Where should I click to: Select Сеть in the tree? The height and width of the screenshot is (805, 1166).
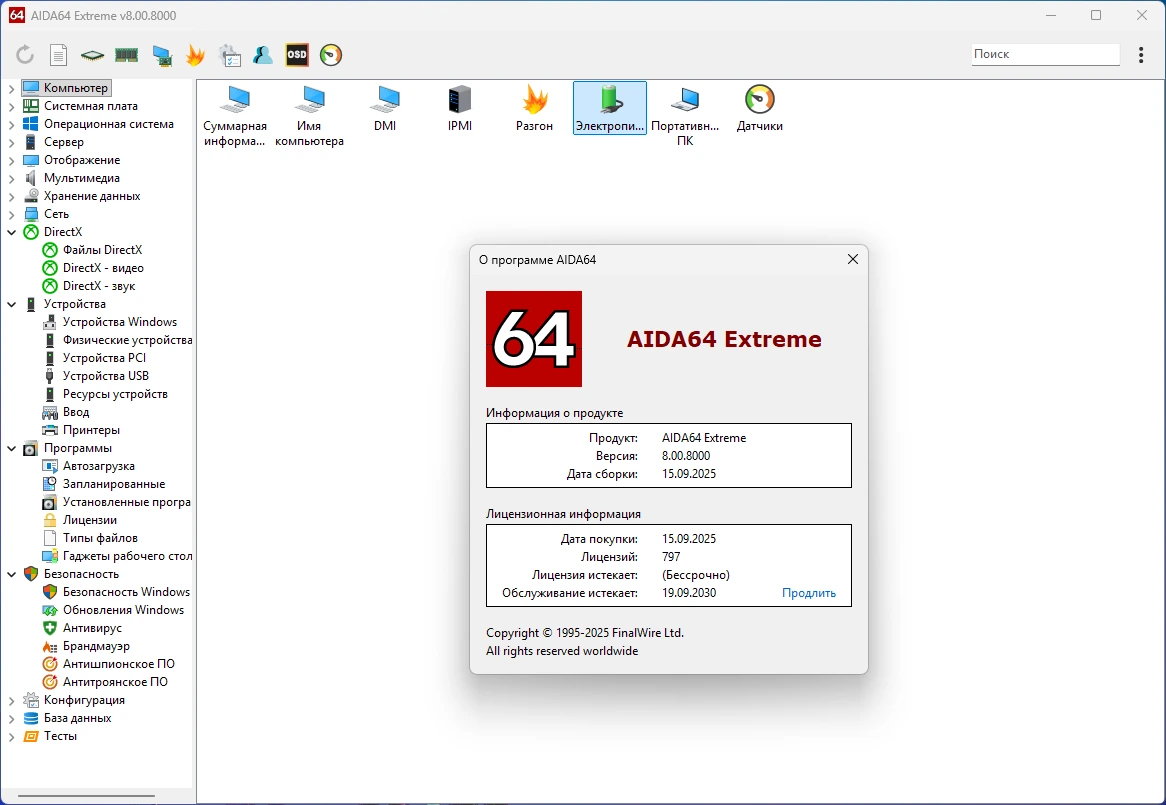click(56, 214)
